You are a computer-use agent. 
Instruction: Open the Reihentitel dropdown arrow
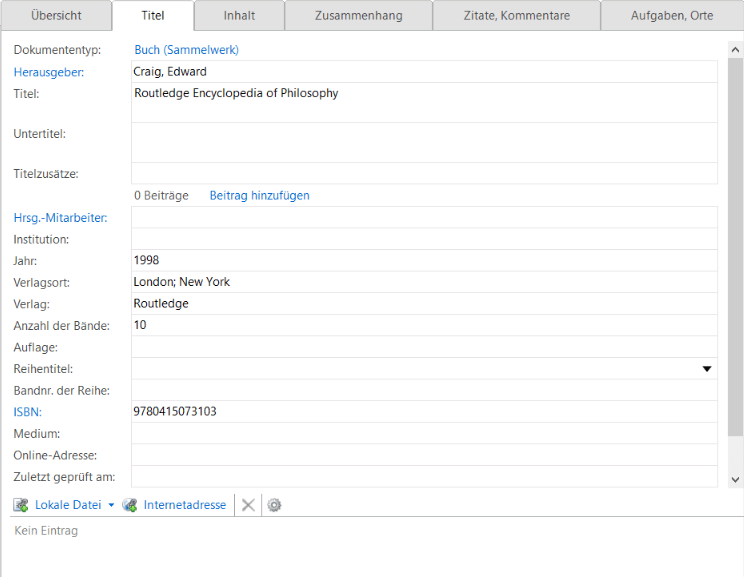(707, 369)
